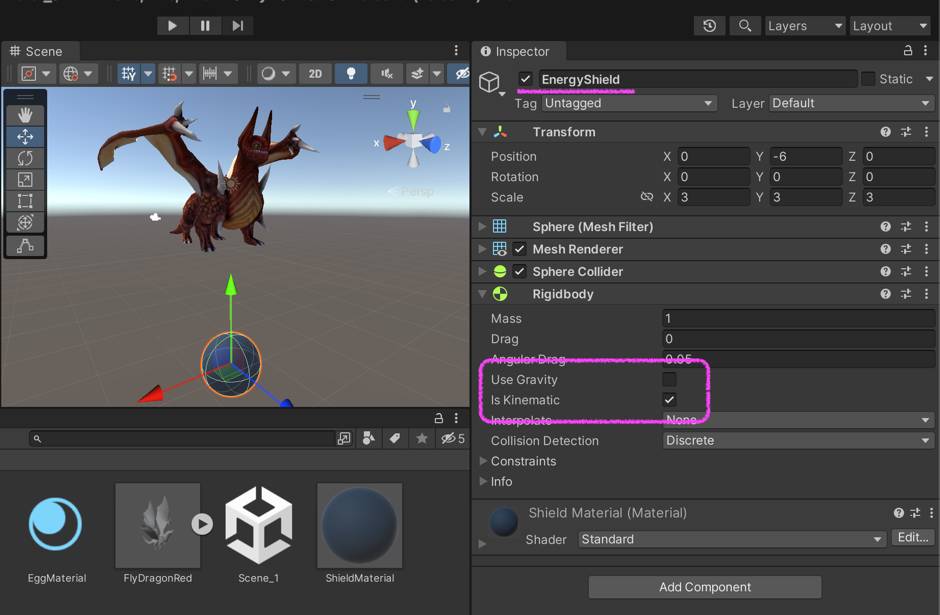Toggle scene lighting with the lightbulb icon
Viewport: 940px width, 615px height.
[x=350, y=74]
